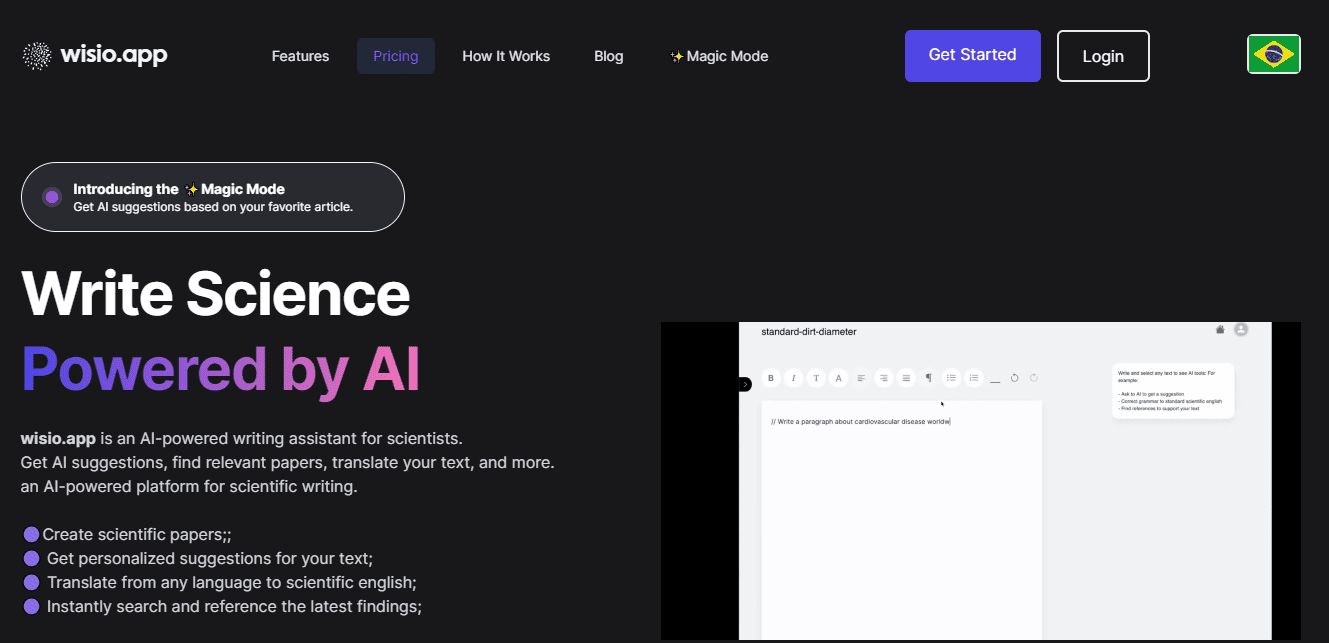Open the Brazilian flag language selector
Image resolution: width=1329 pixels, height=643 pixels.
(x=1273, y=54)
